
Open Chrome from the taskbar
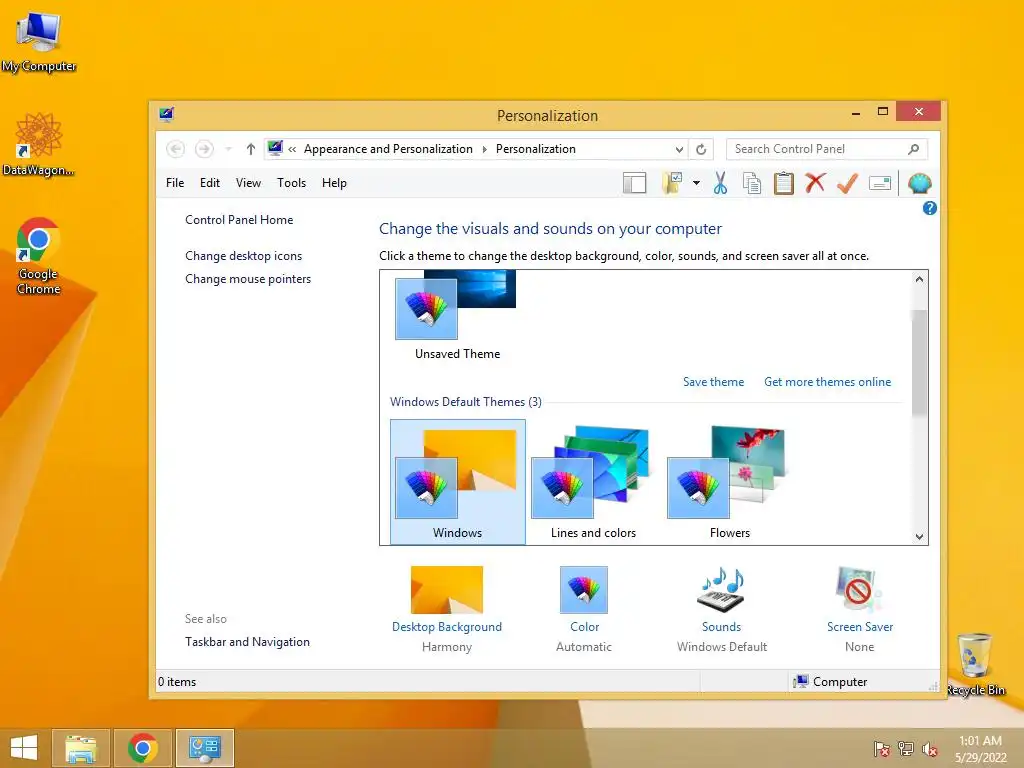pos(142,748)
